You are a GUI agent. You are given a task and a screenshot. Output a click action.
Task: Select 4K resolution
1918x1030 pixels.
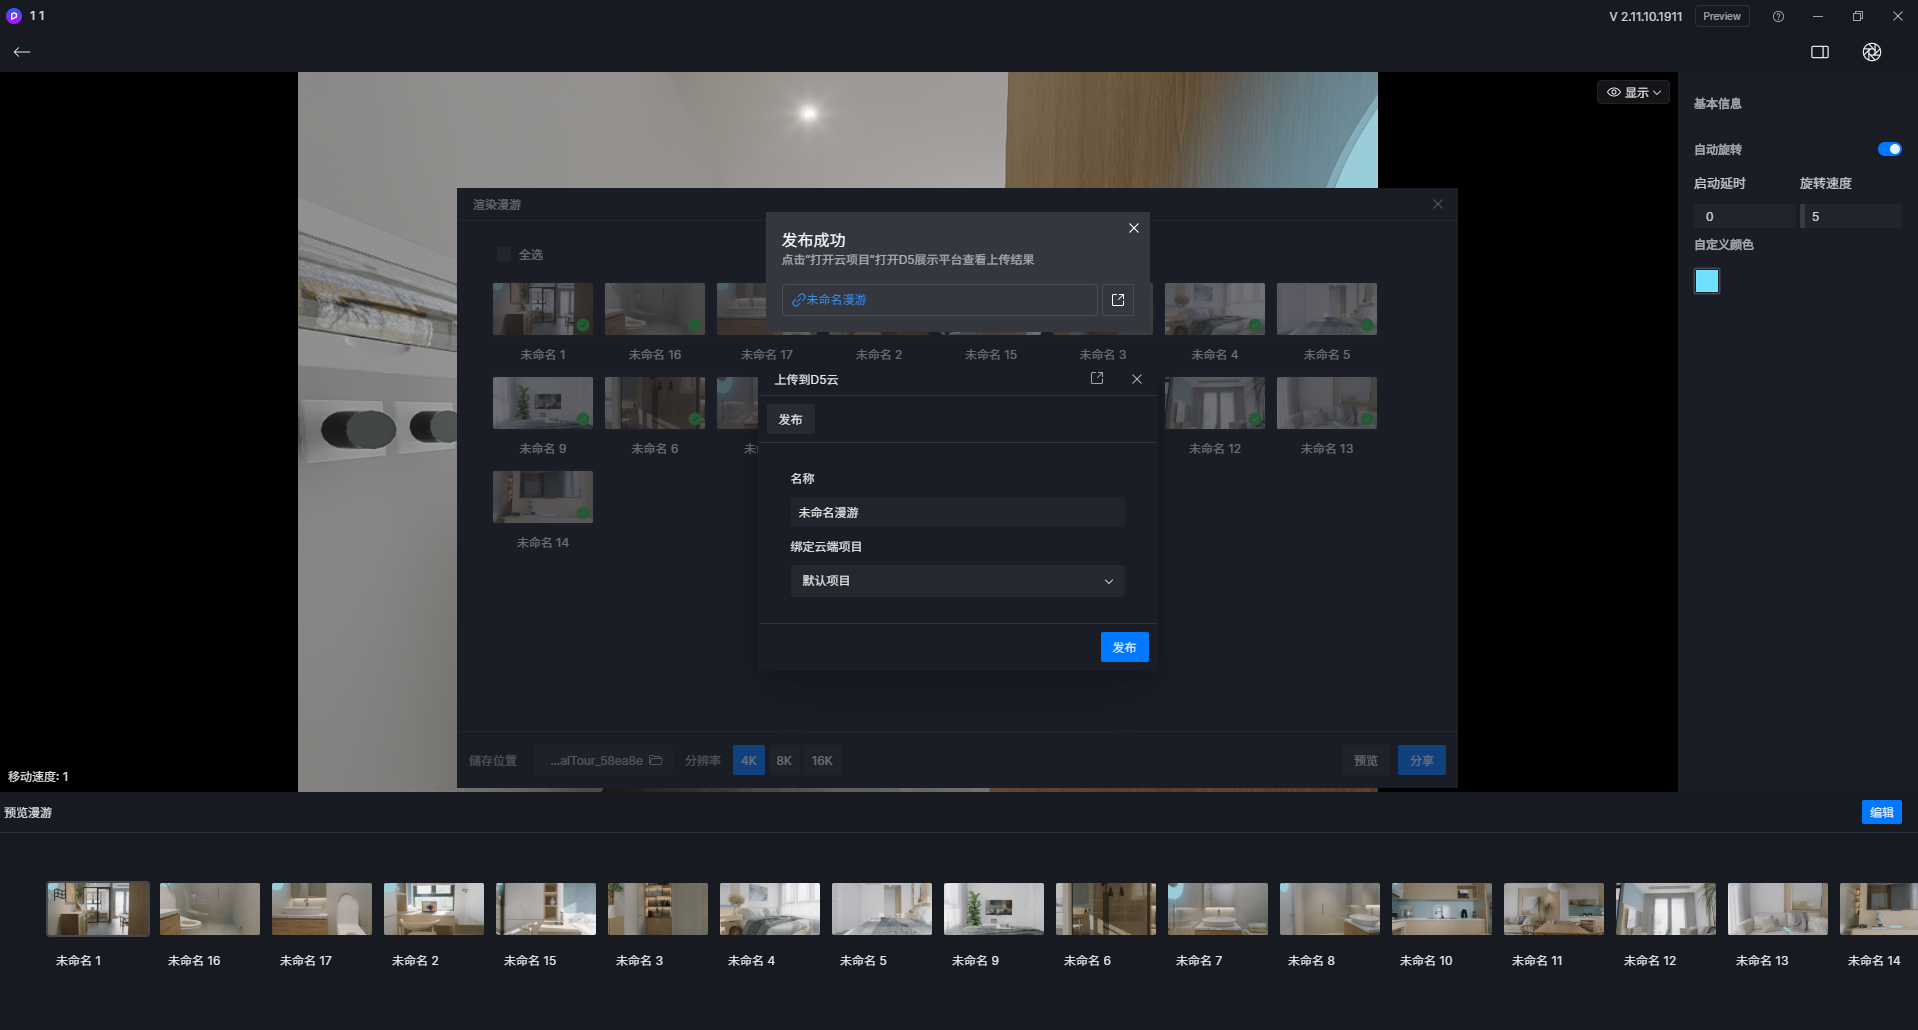click(749, 761)
